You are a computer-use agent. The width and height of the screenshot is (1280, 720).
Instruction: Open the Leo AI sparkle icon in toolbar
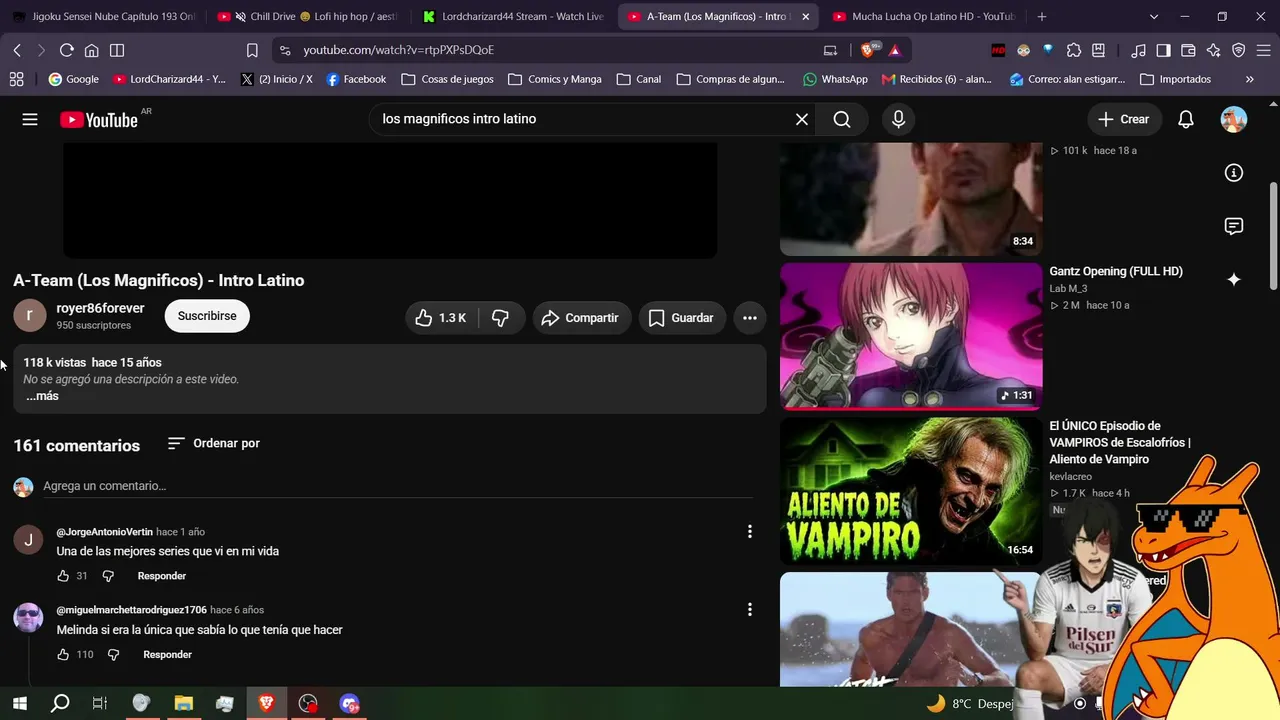click(x=1214, y=50)
